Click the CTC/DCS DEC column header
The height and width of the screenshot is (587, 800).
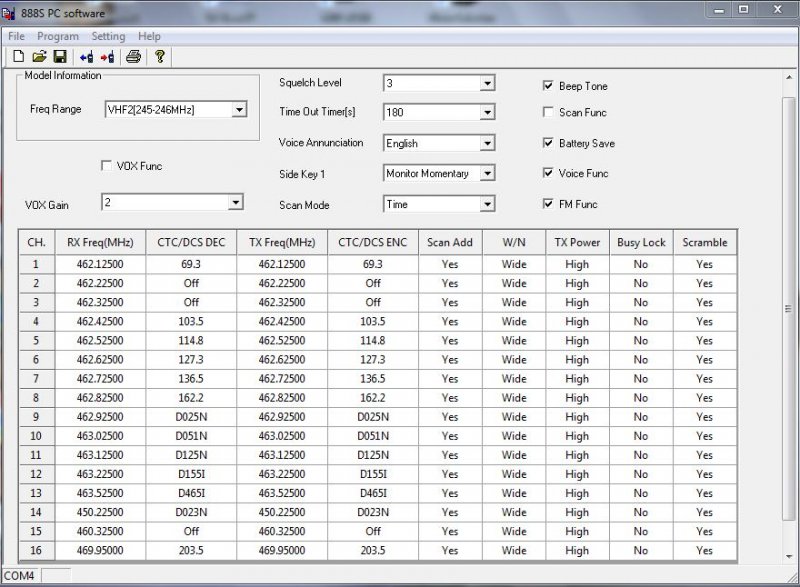click(x=191, y=243)
